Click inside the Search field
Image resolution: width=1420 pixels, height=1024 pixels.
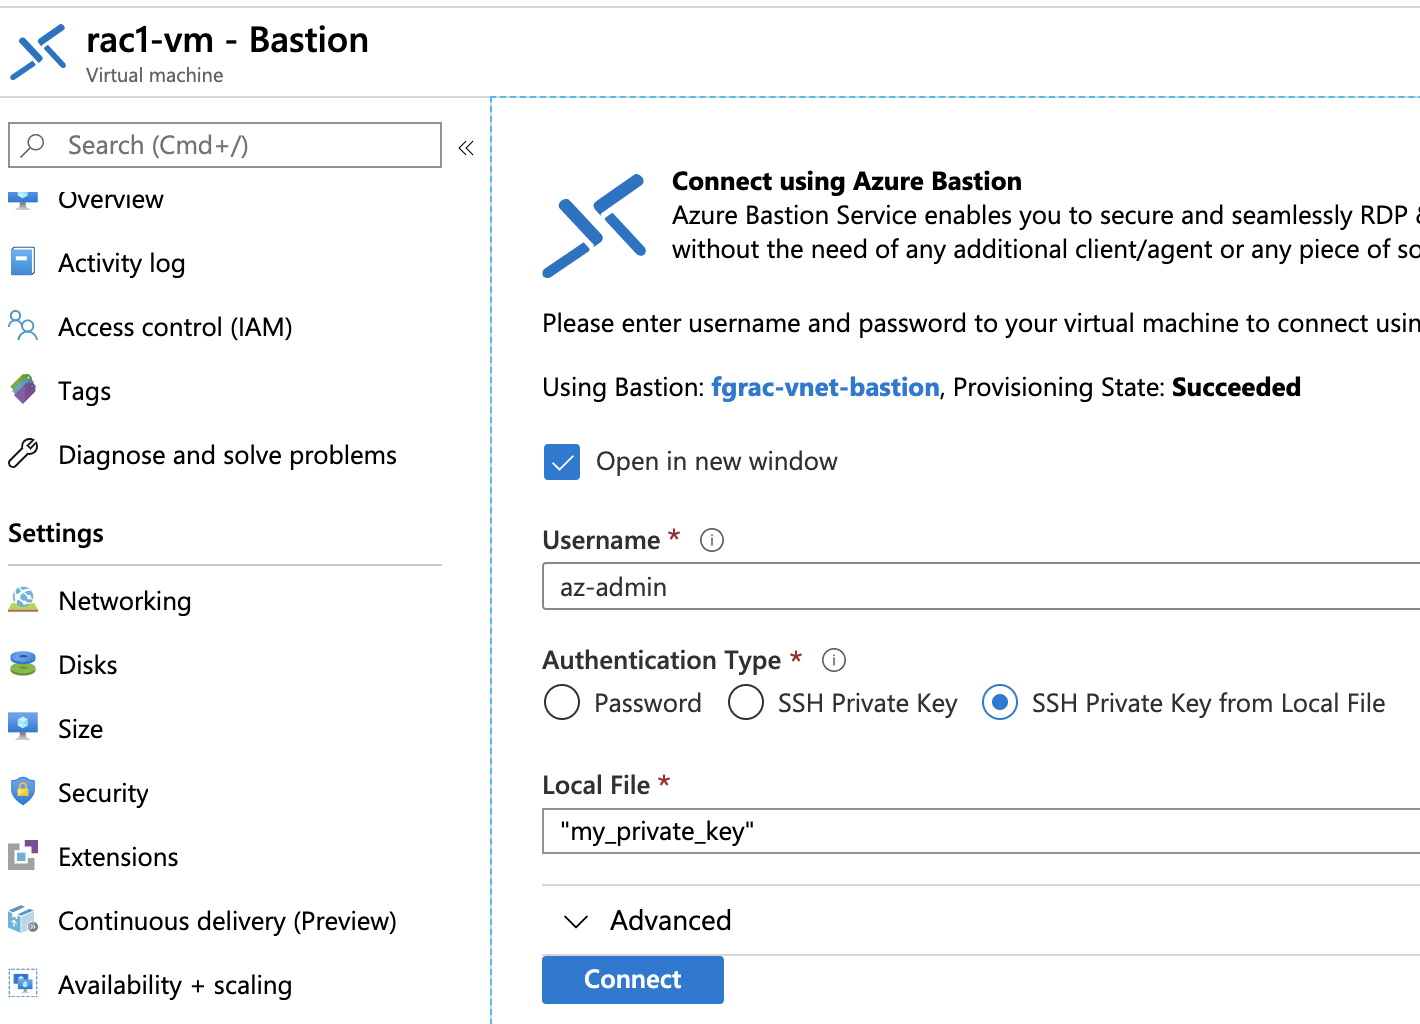(x=224, y=145)
